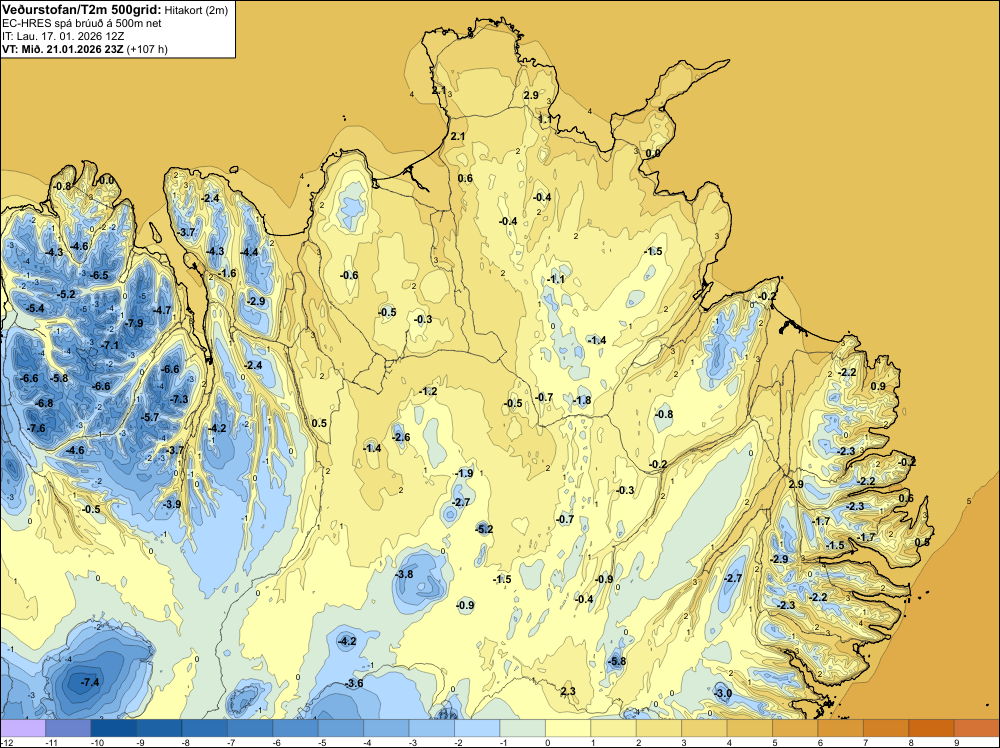Select the 'EC-HRES spá brúuð á 500m net' line
The height and width of the screenshot is (748, 1000).
pyautogui.click(x=82, y=23)
